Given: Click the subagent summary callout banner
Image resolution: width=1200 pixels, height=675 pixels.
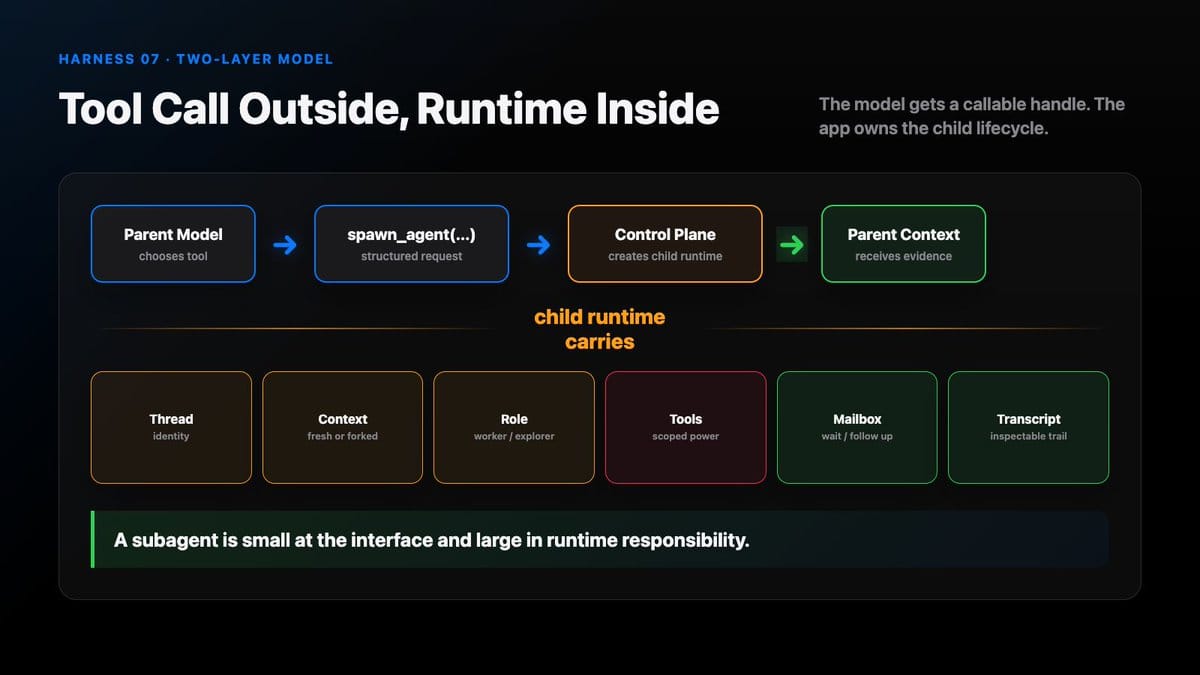Looking at the screenshot, I should (600, 540).
